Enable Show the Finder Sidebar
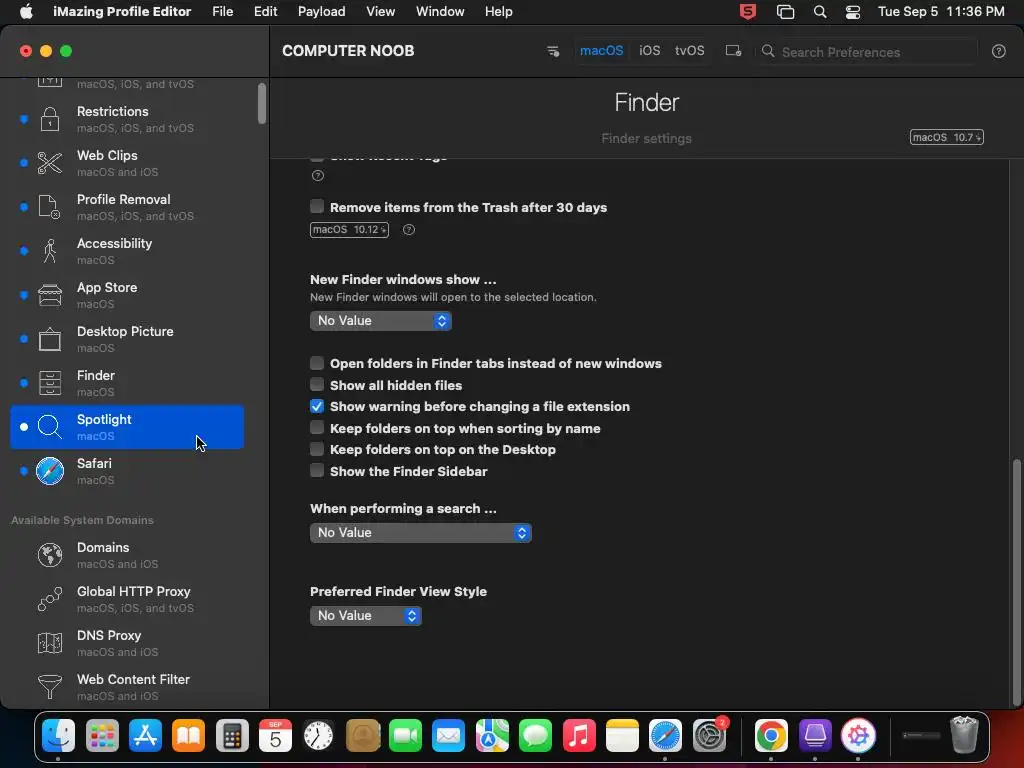This screenshot has height=768, width=1024. pos(317,471)
